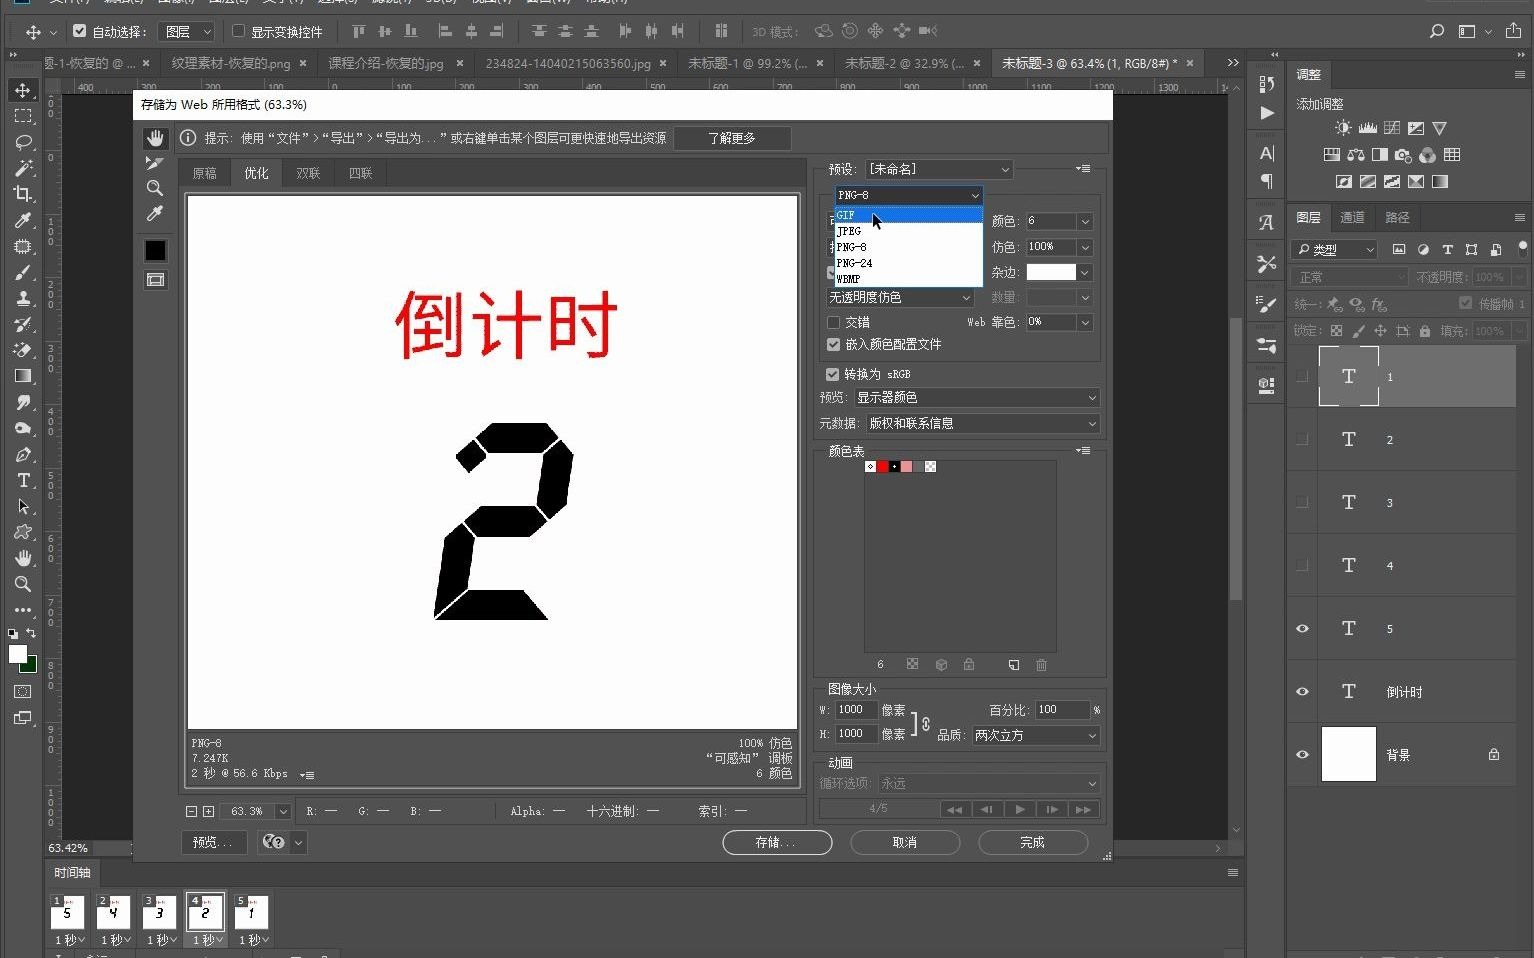
Task: Select the Rectangular Marquee tool
Action: [x=23, y=116]
